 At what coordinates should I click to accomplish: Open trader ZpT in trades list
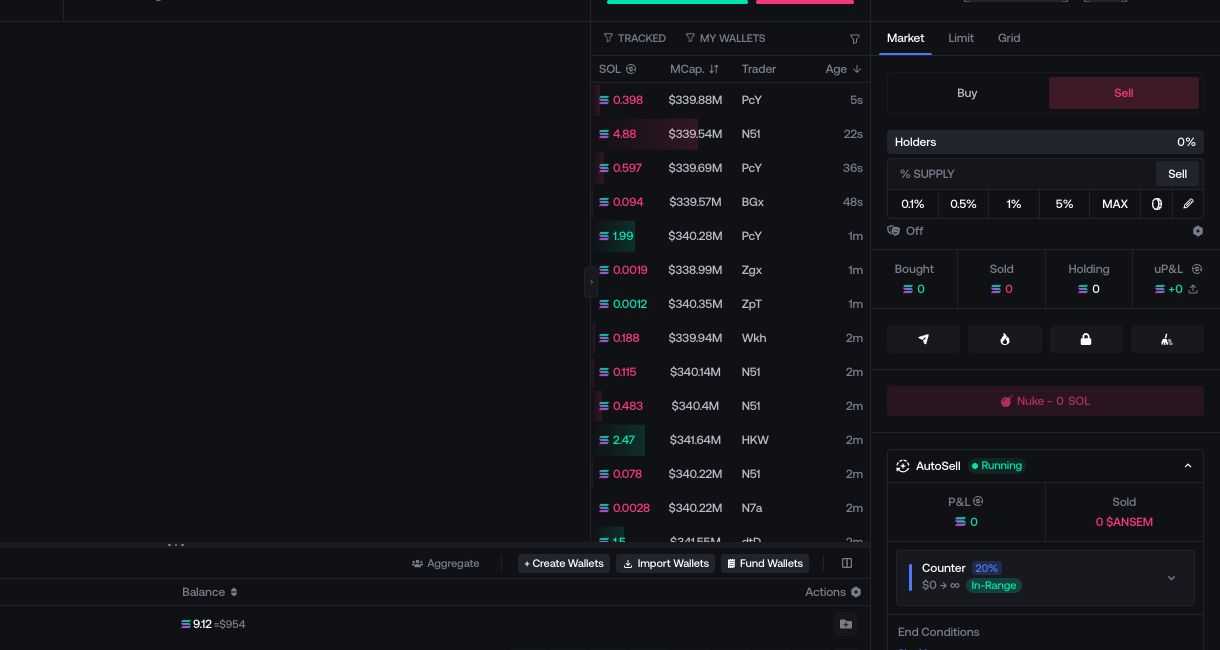coord(751,304)
